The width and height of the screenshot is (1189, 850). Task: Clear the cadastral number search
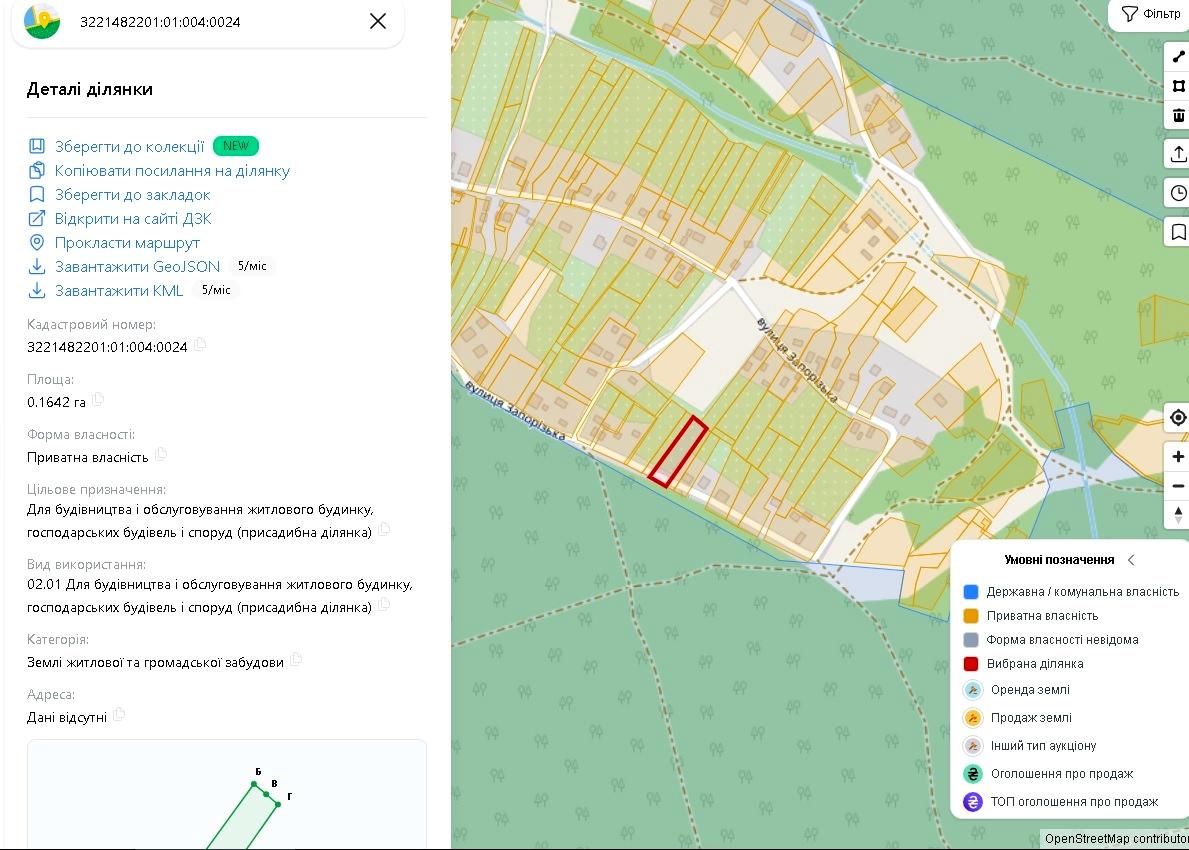tap(378, 21)
